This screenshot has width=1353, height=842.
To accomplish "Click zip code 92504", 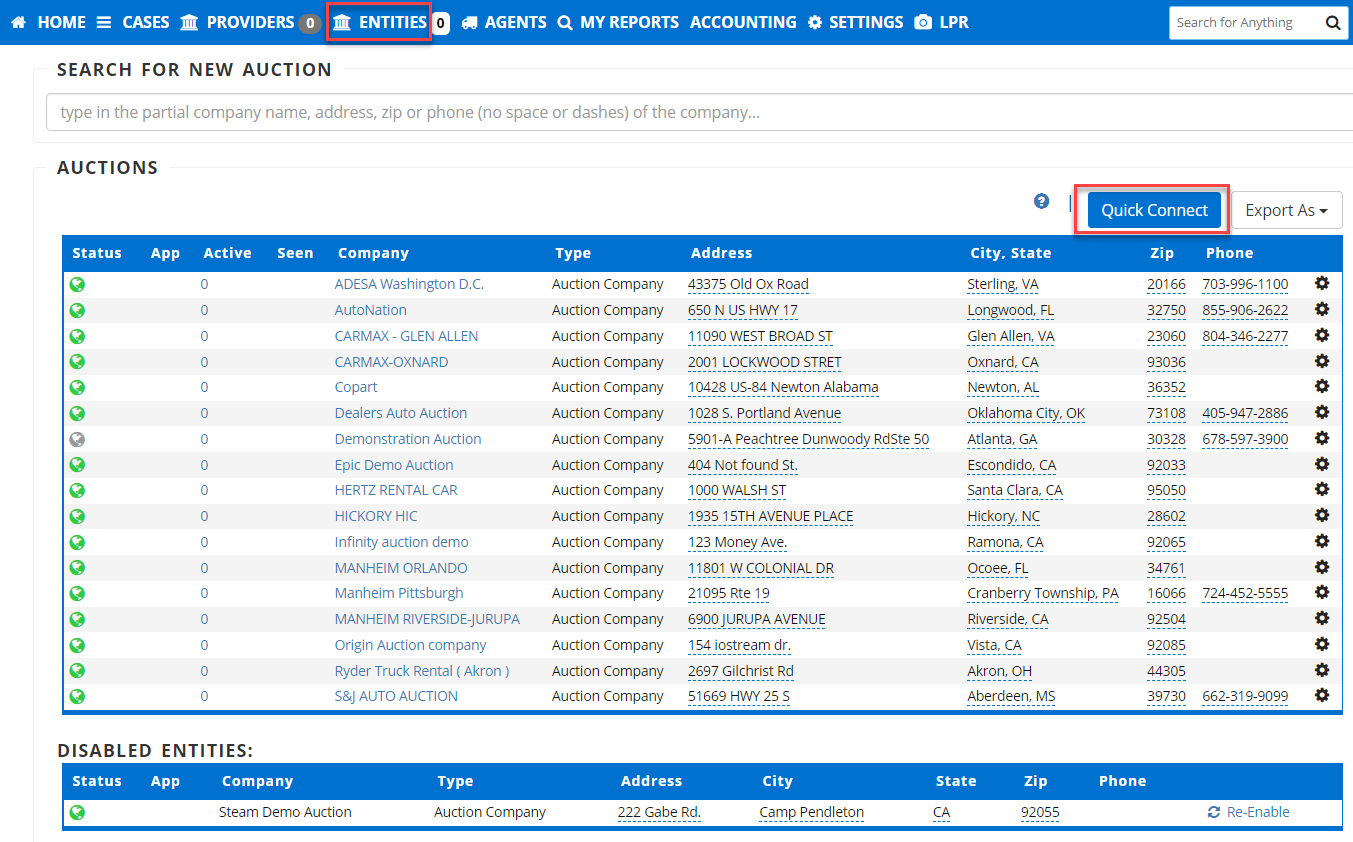I will tap(1166, 619).
